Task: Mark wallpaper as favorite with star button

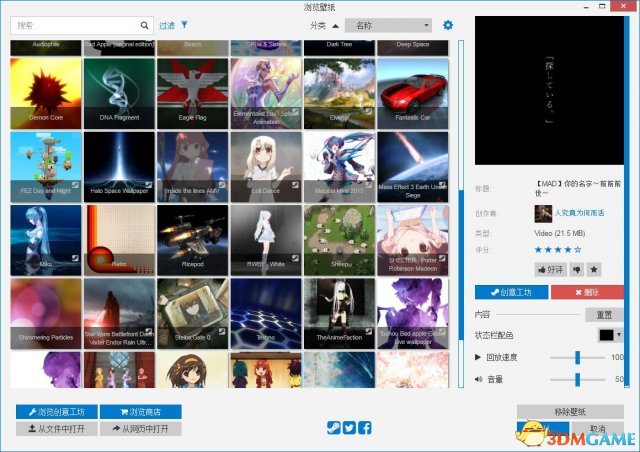Action: coord(594,269)
